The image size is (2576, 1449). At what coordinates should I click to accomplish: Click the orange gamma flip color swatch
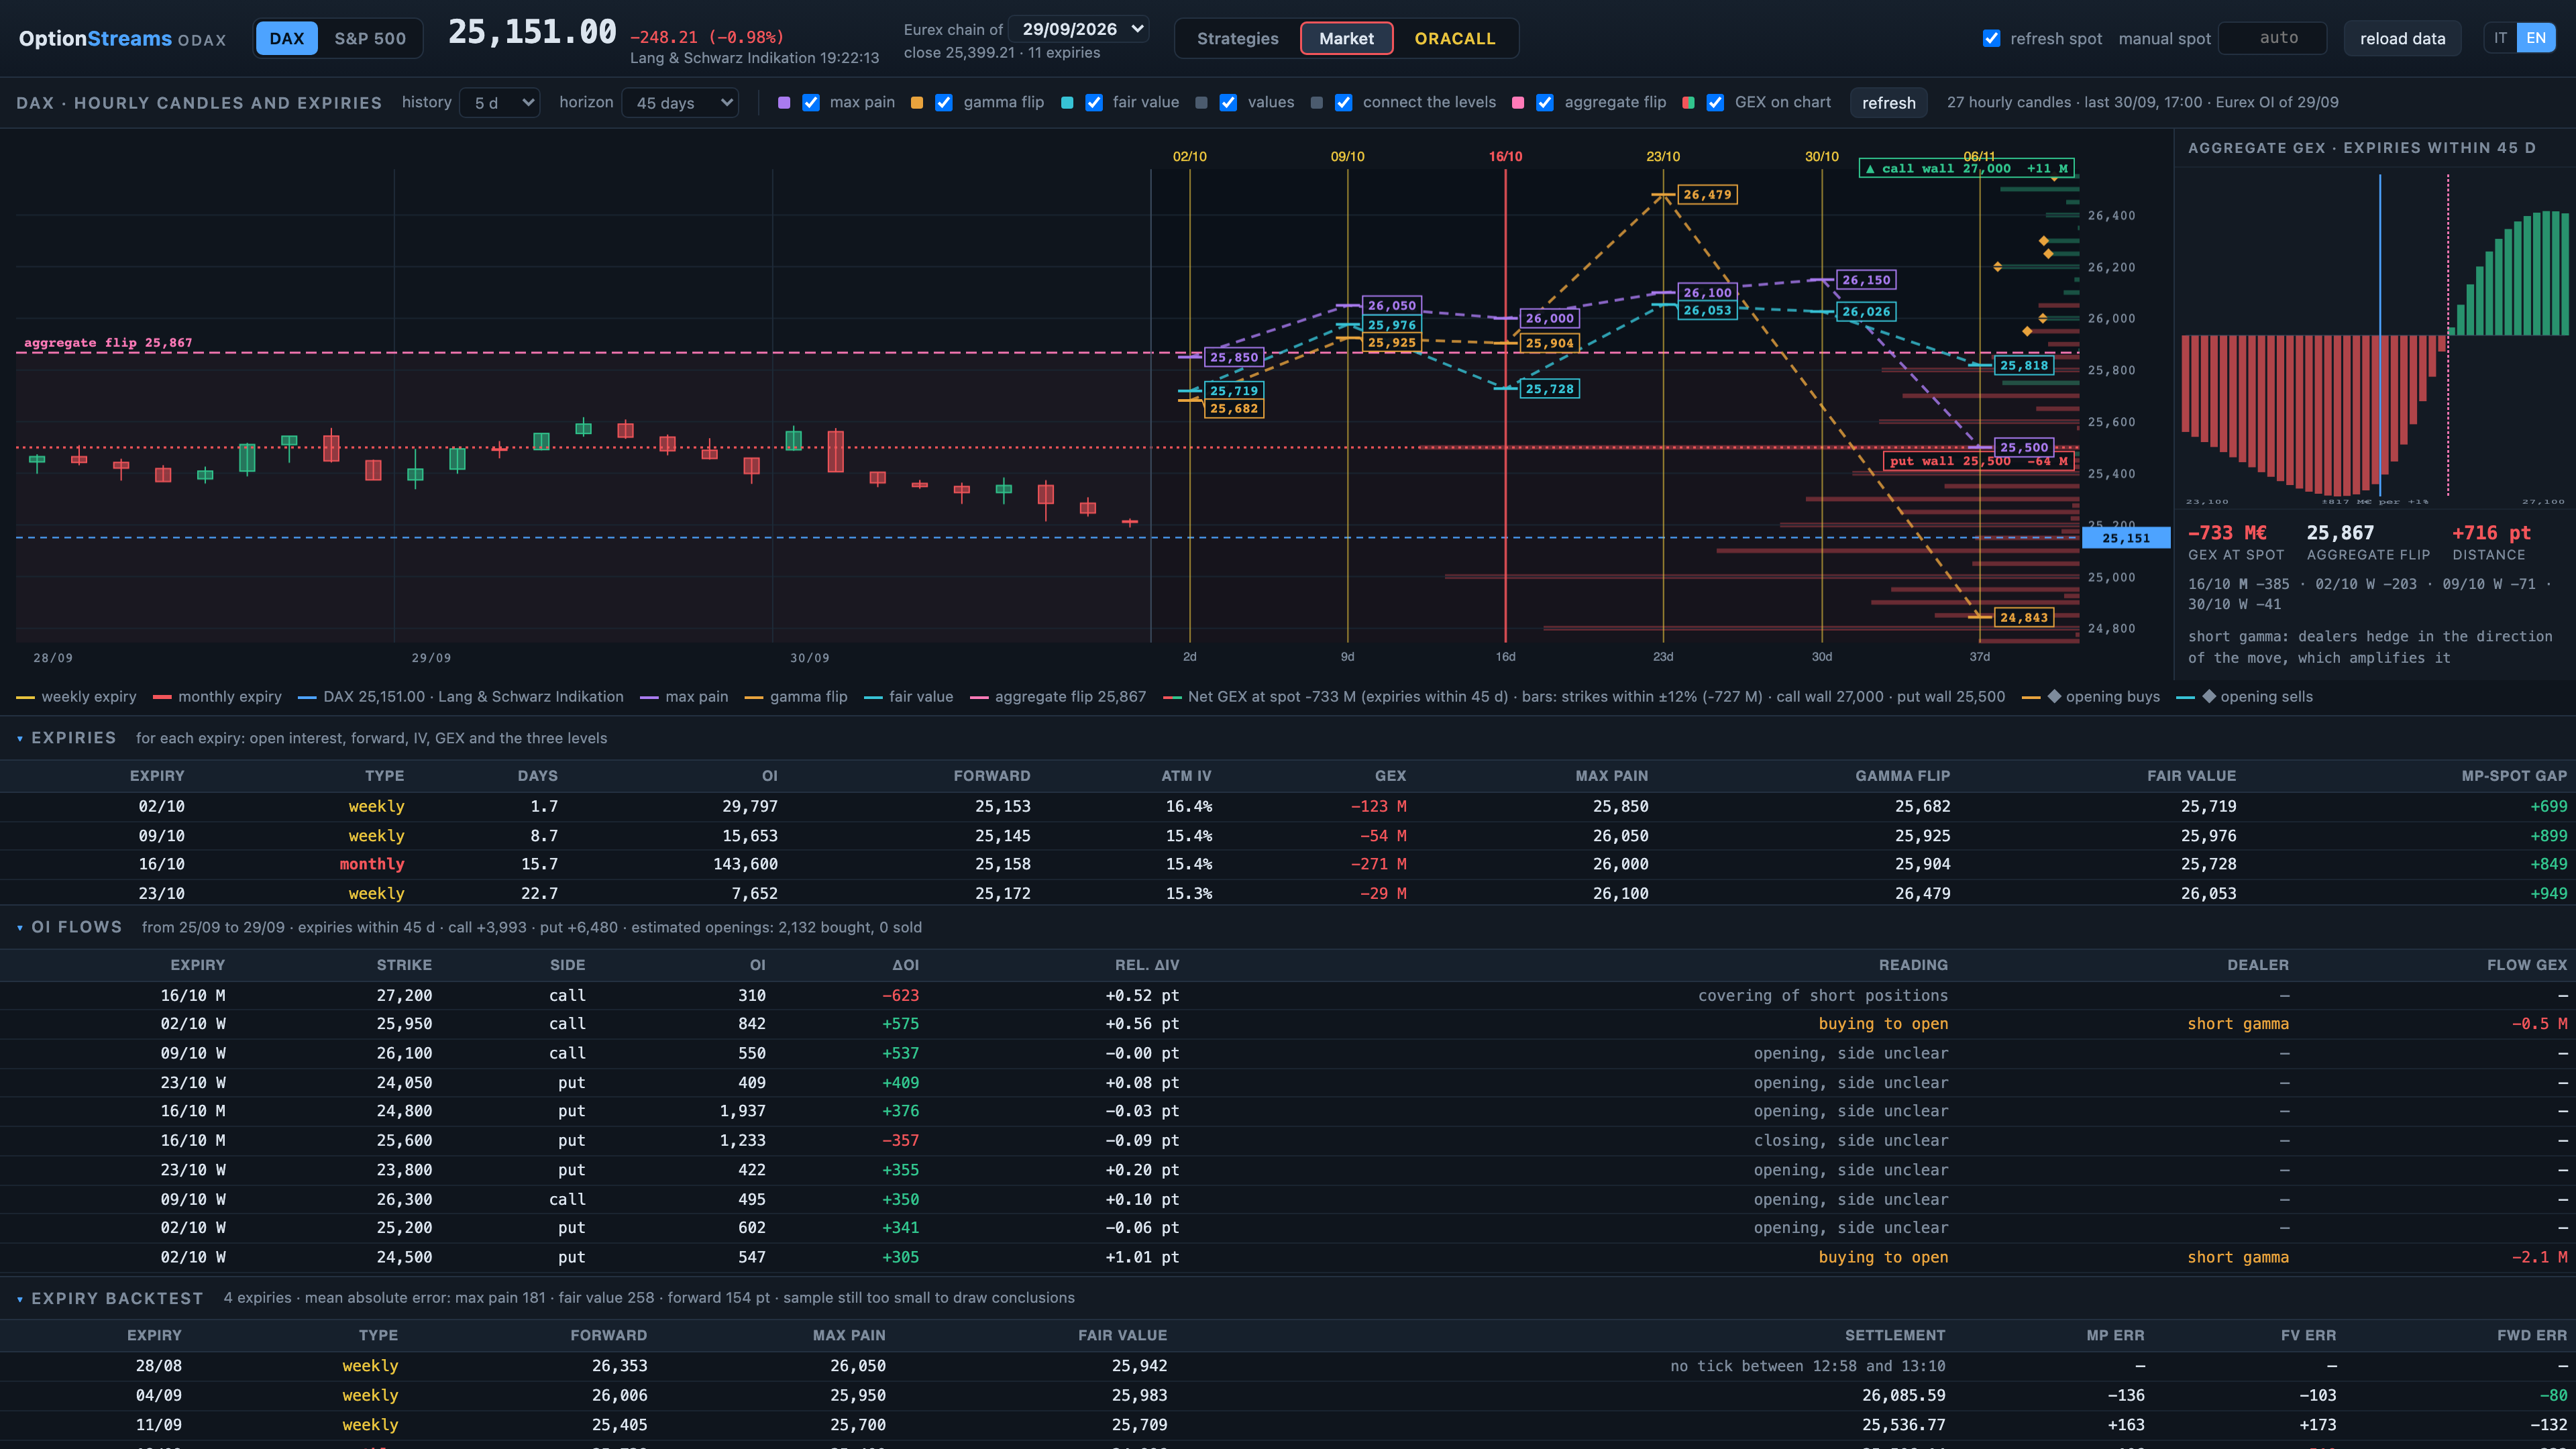point(917,102)
